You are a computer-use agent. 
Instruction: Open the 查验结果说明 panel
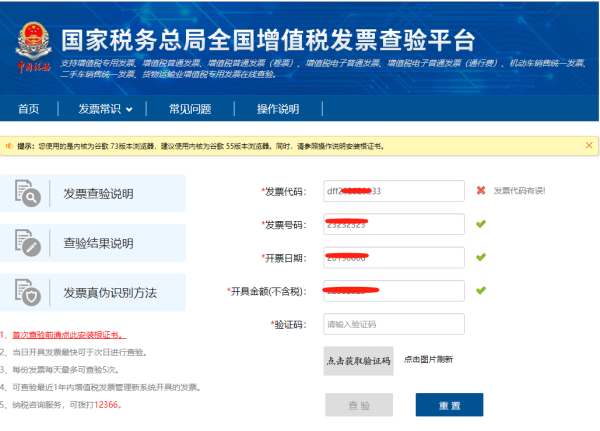coord(93,243)
